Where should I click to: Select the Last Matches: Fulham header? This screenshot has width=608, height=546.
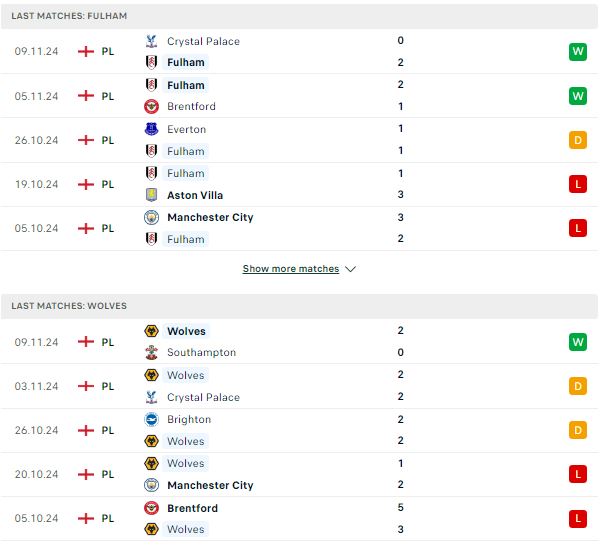299,16
